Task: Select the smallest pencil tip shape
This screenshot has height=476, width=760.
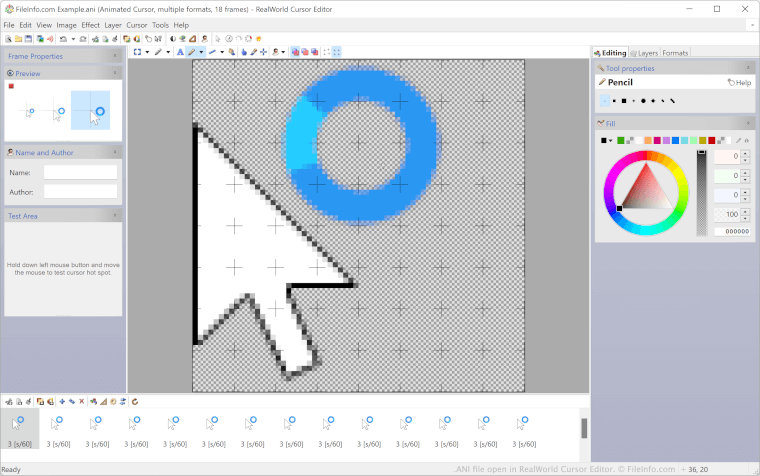Action: coord(604,100)
